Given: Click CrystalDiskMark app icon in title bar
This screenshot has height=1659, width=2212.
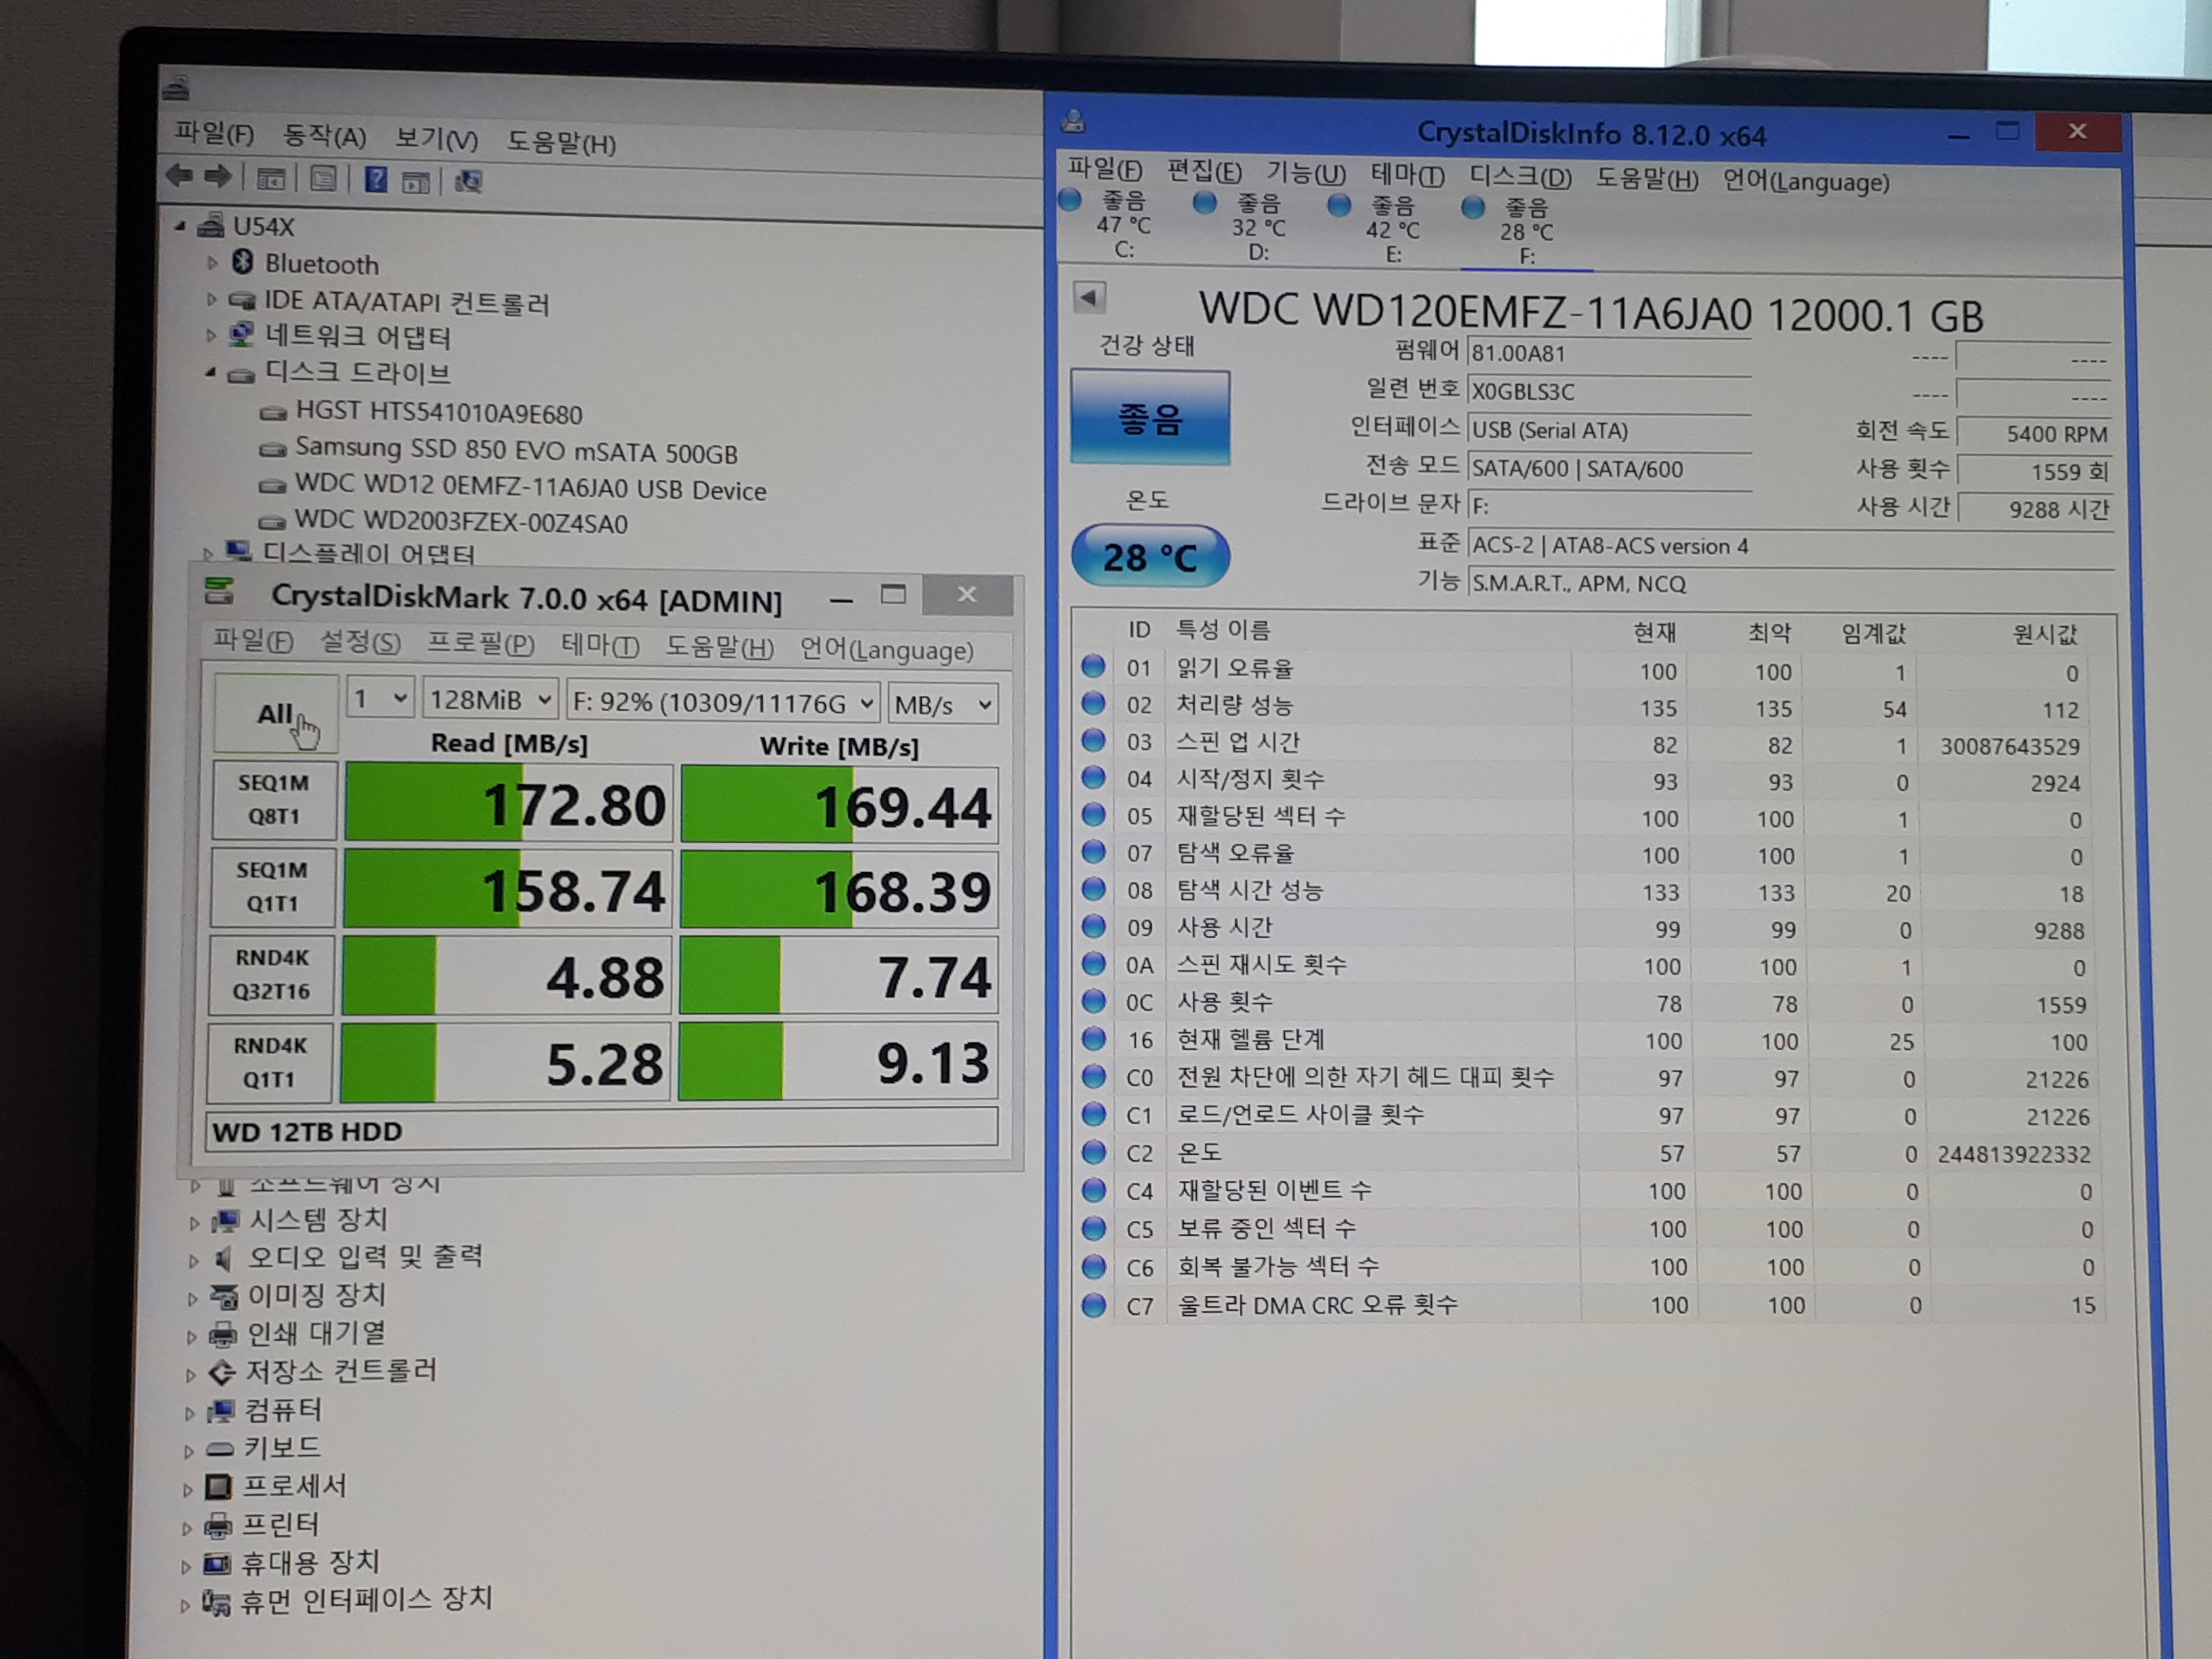Looking at the screenshot, I should [x=219, y=591].
